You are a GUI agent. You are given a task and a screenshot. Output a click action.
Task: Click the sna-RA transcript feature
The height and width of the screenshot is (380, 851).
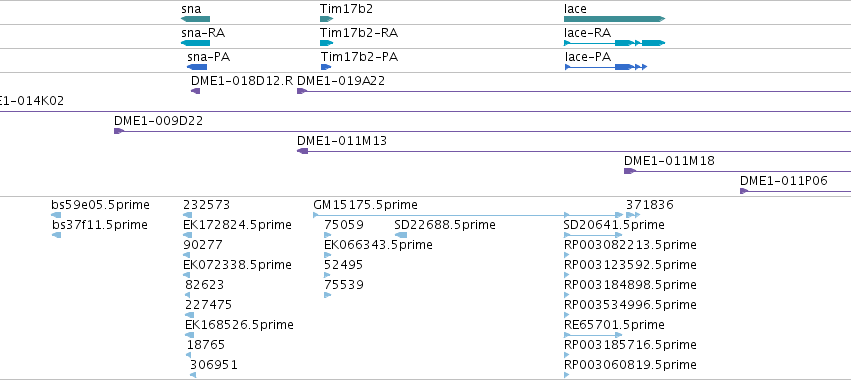(x=195, y=43)
